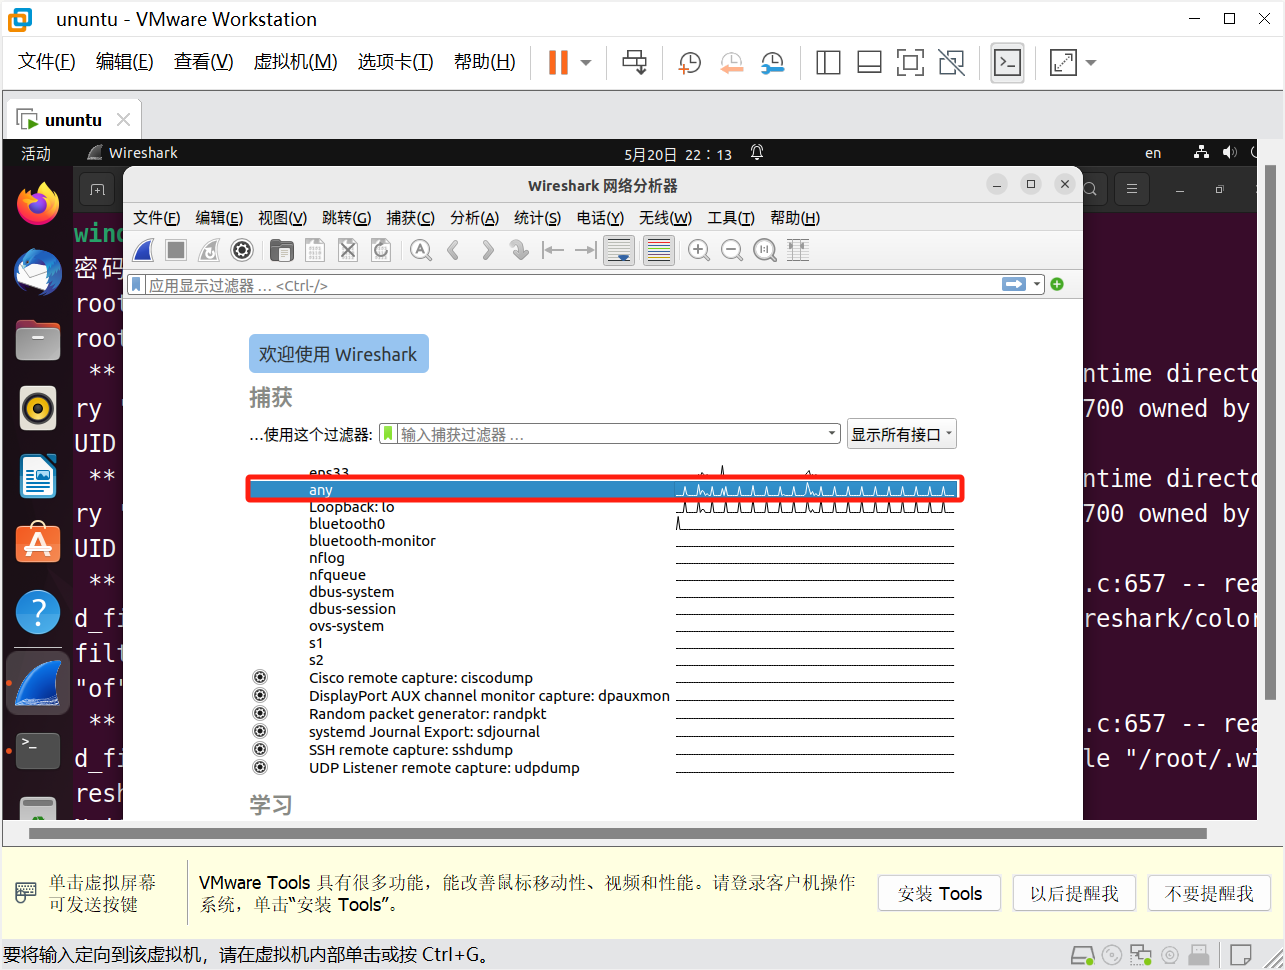The height and width of the screenshot is (970, 1285).
Task: Click the 以后提醒我 button
Action: pos(1074,893)
